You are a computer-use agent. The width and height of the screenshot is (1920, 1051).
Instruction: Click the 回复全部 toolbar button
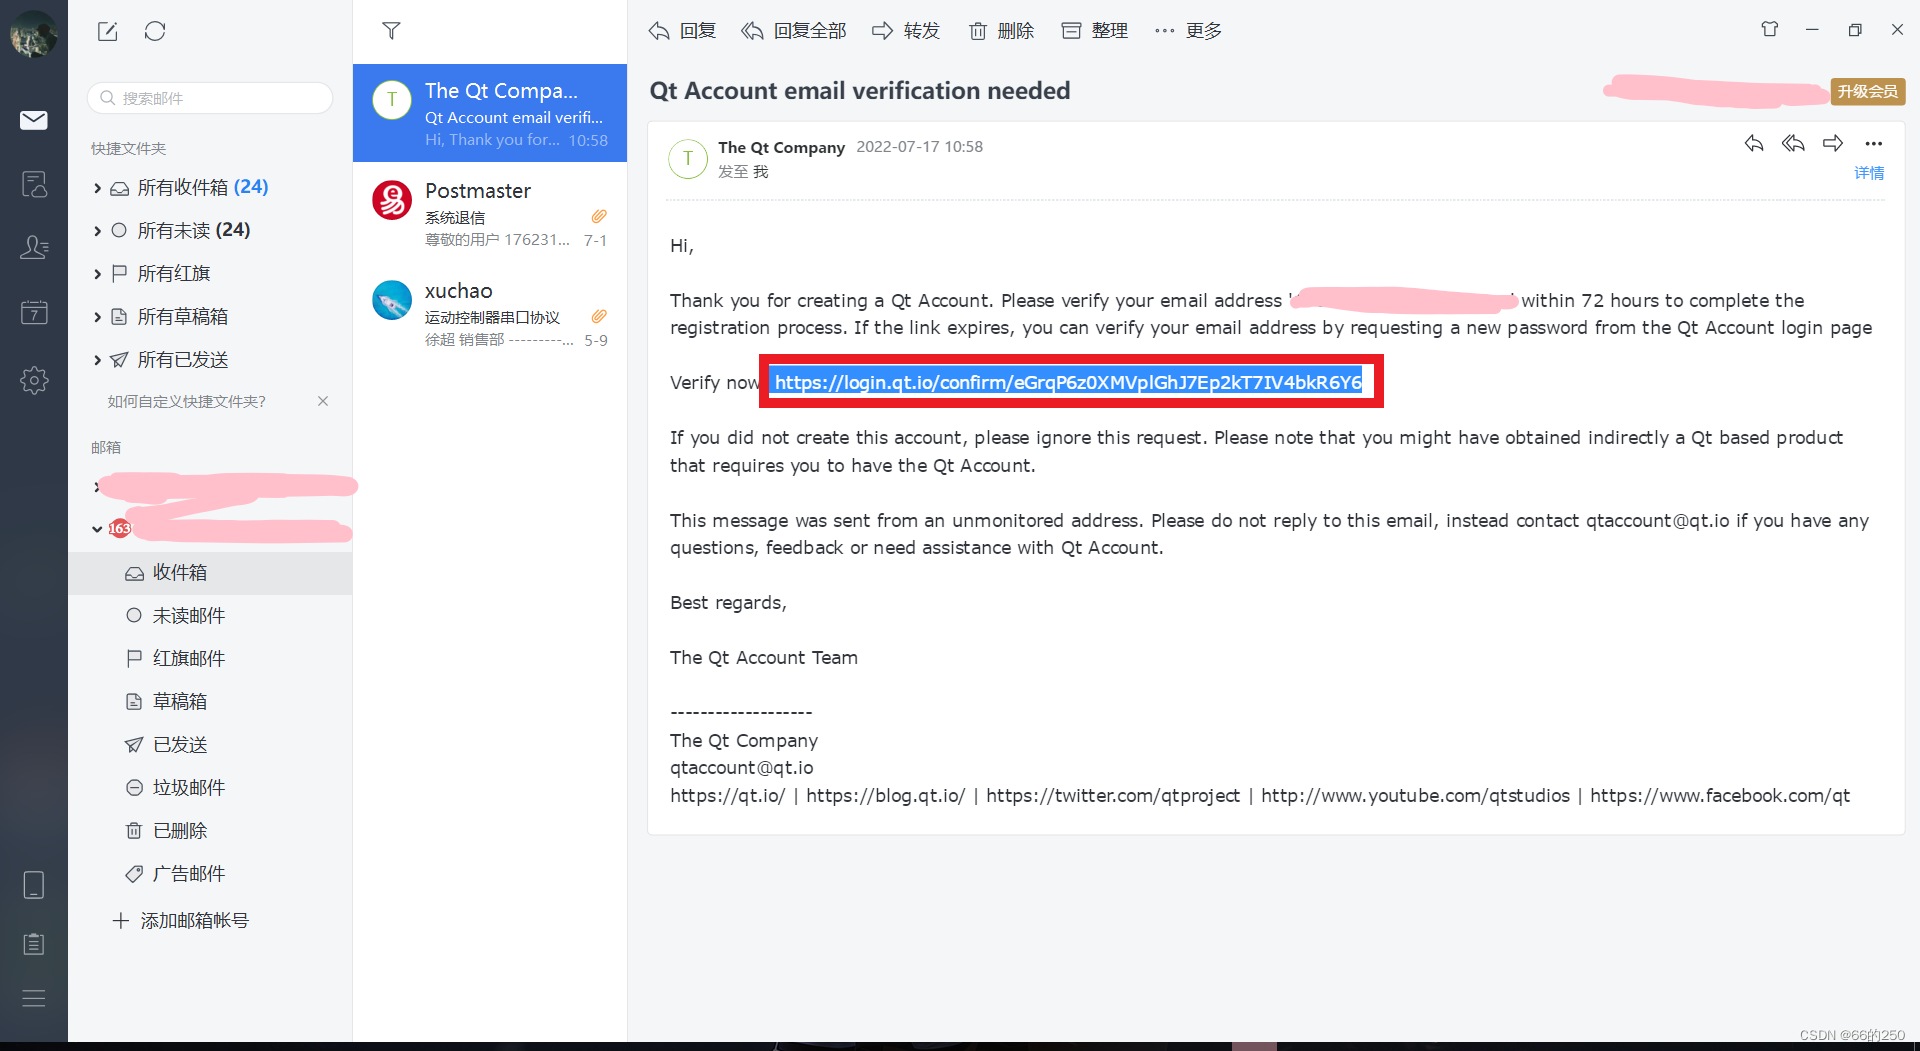pos(794,31)
